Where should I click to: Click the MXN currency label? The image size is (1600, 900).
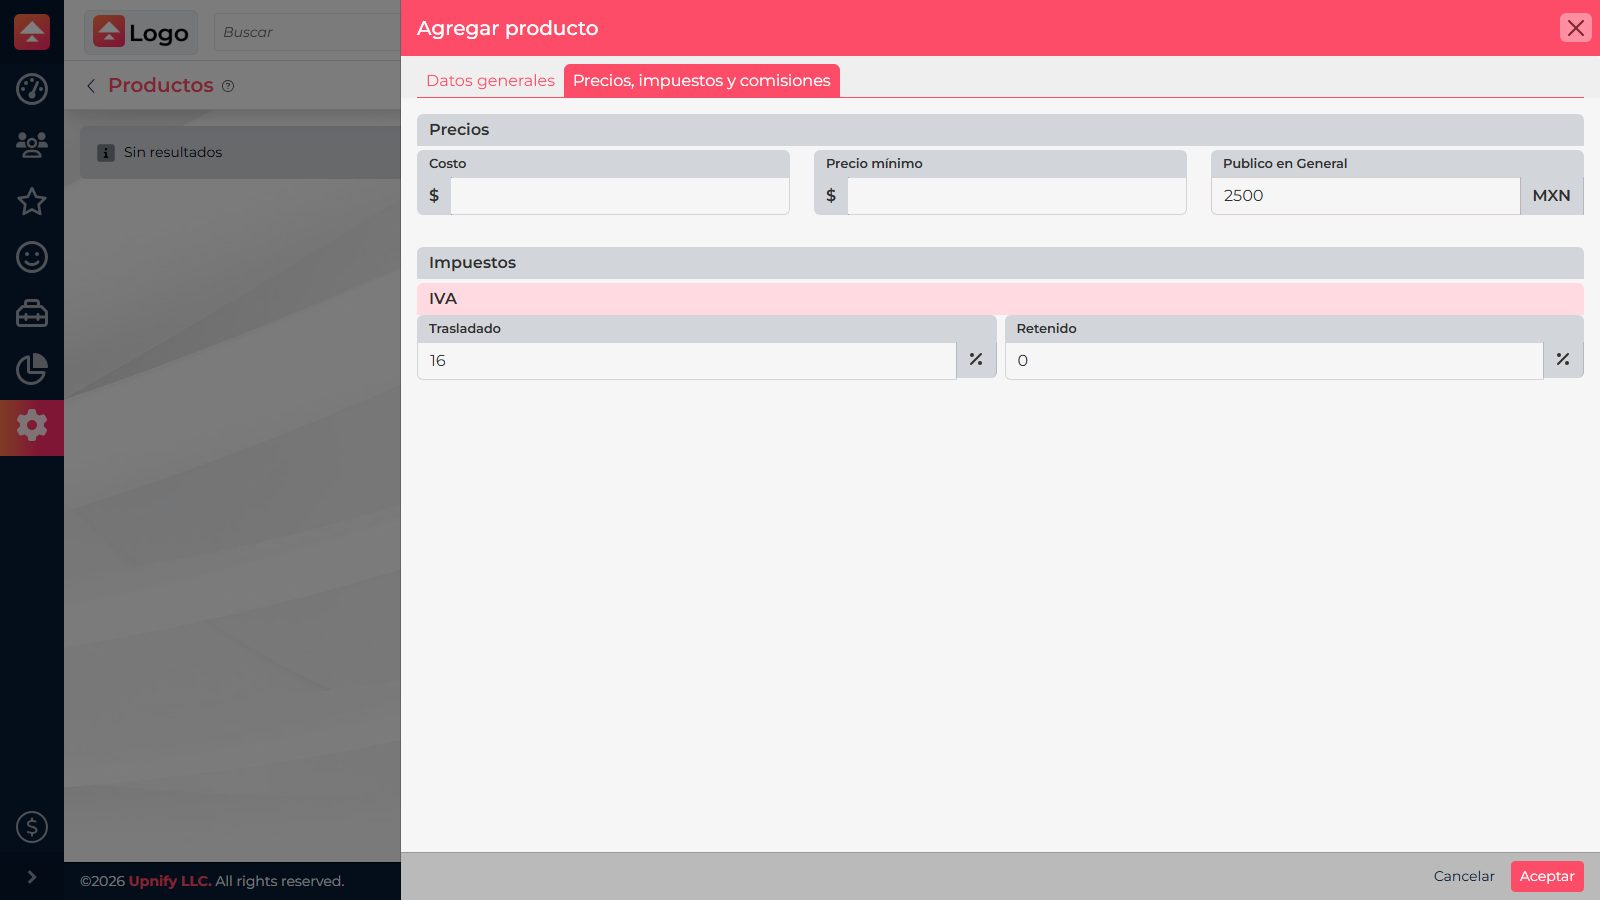[x=1552, y=196]
